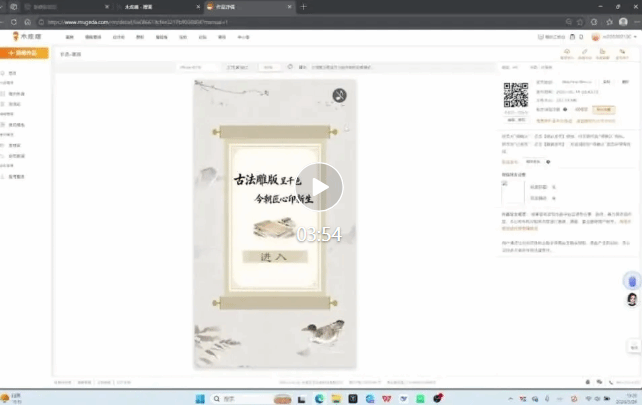Mute music via the round icon on preview
The width and height of the screenshot is (642, 405).
(339, 95)
